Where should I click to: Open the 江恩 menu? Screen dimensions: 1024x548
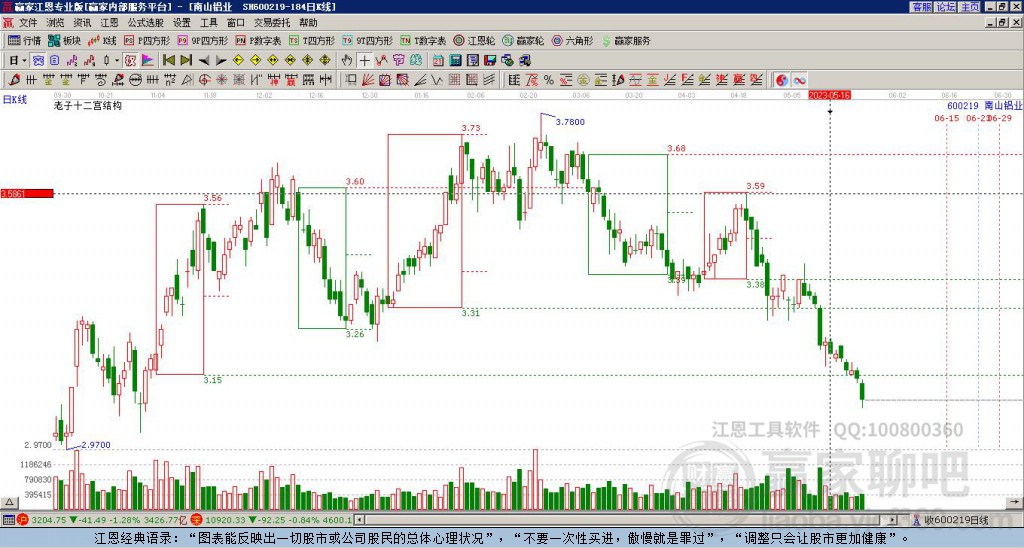click(x=109, y=23)
